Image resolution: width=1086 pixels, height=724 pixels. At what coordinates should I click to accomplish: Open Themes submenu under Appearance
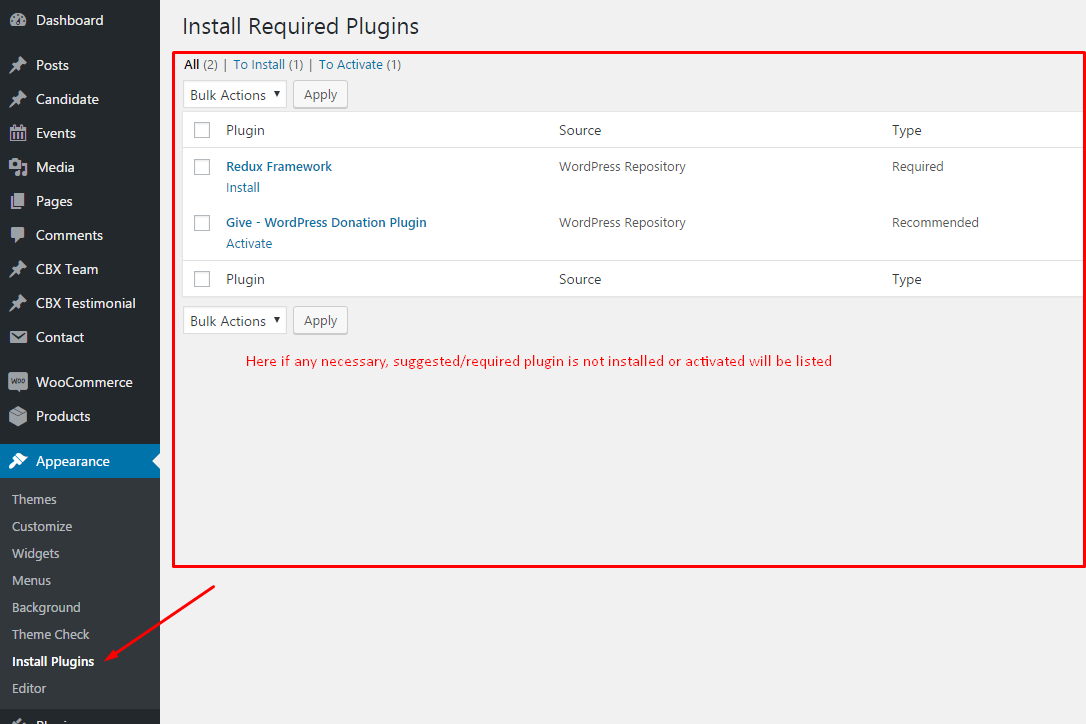pyautogui.click(x=34, y=500)
